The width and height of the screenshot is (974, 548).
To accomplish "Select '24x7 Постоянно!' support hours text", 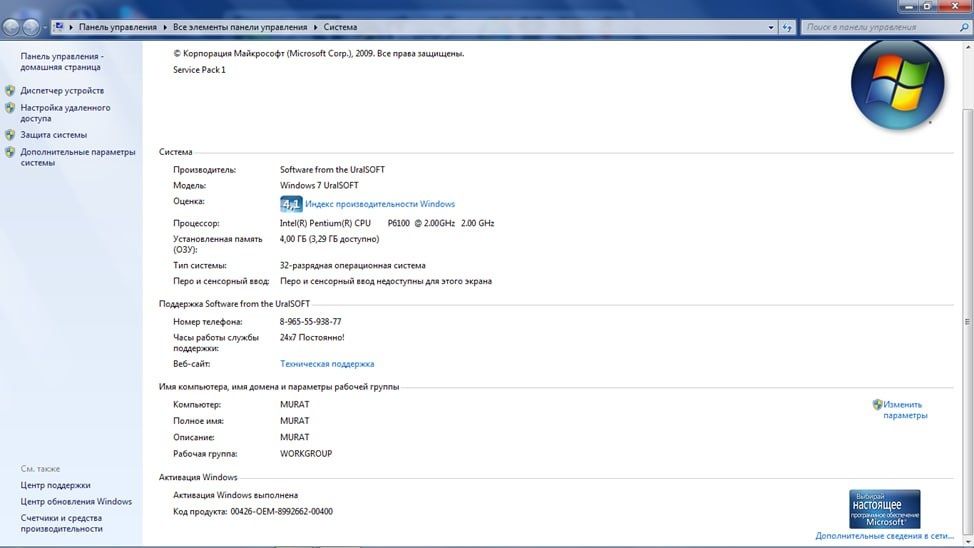I will click(312, 337).
